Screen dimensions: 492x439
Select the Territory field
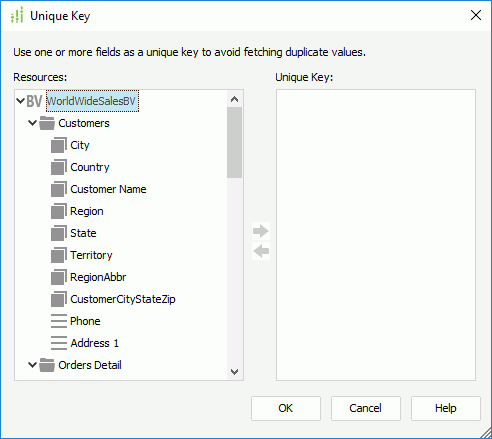pos(91,255)
